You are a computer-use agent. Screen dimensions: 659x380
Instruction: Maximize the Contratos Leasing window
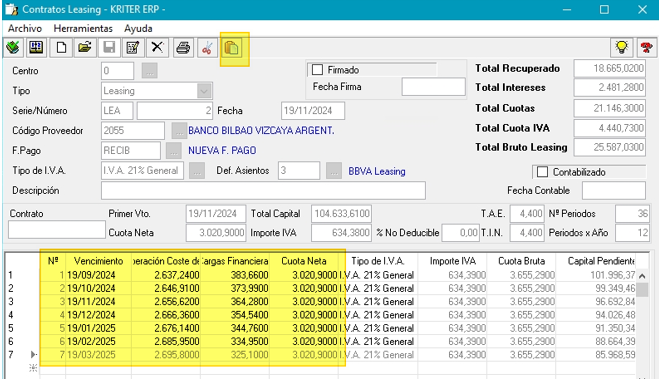coord(604,9)
